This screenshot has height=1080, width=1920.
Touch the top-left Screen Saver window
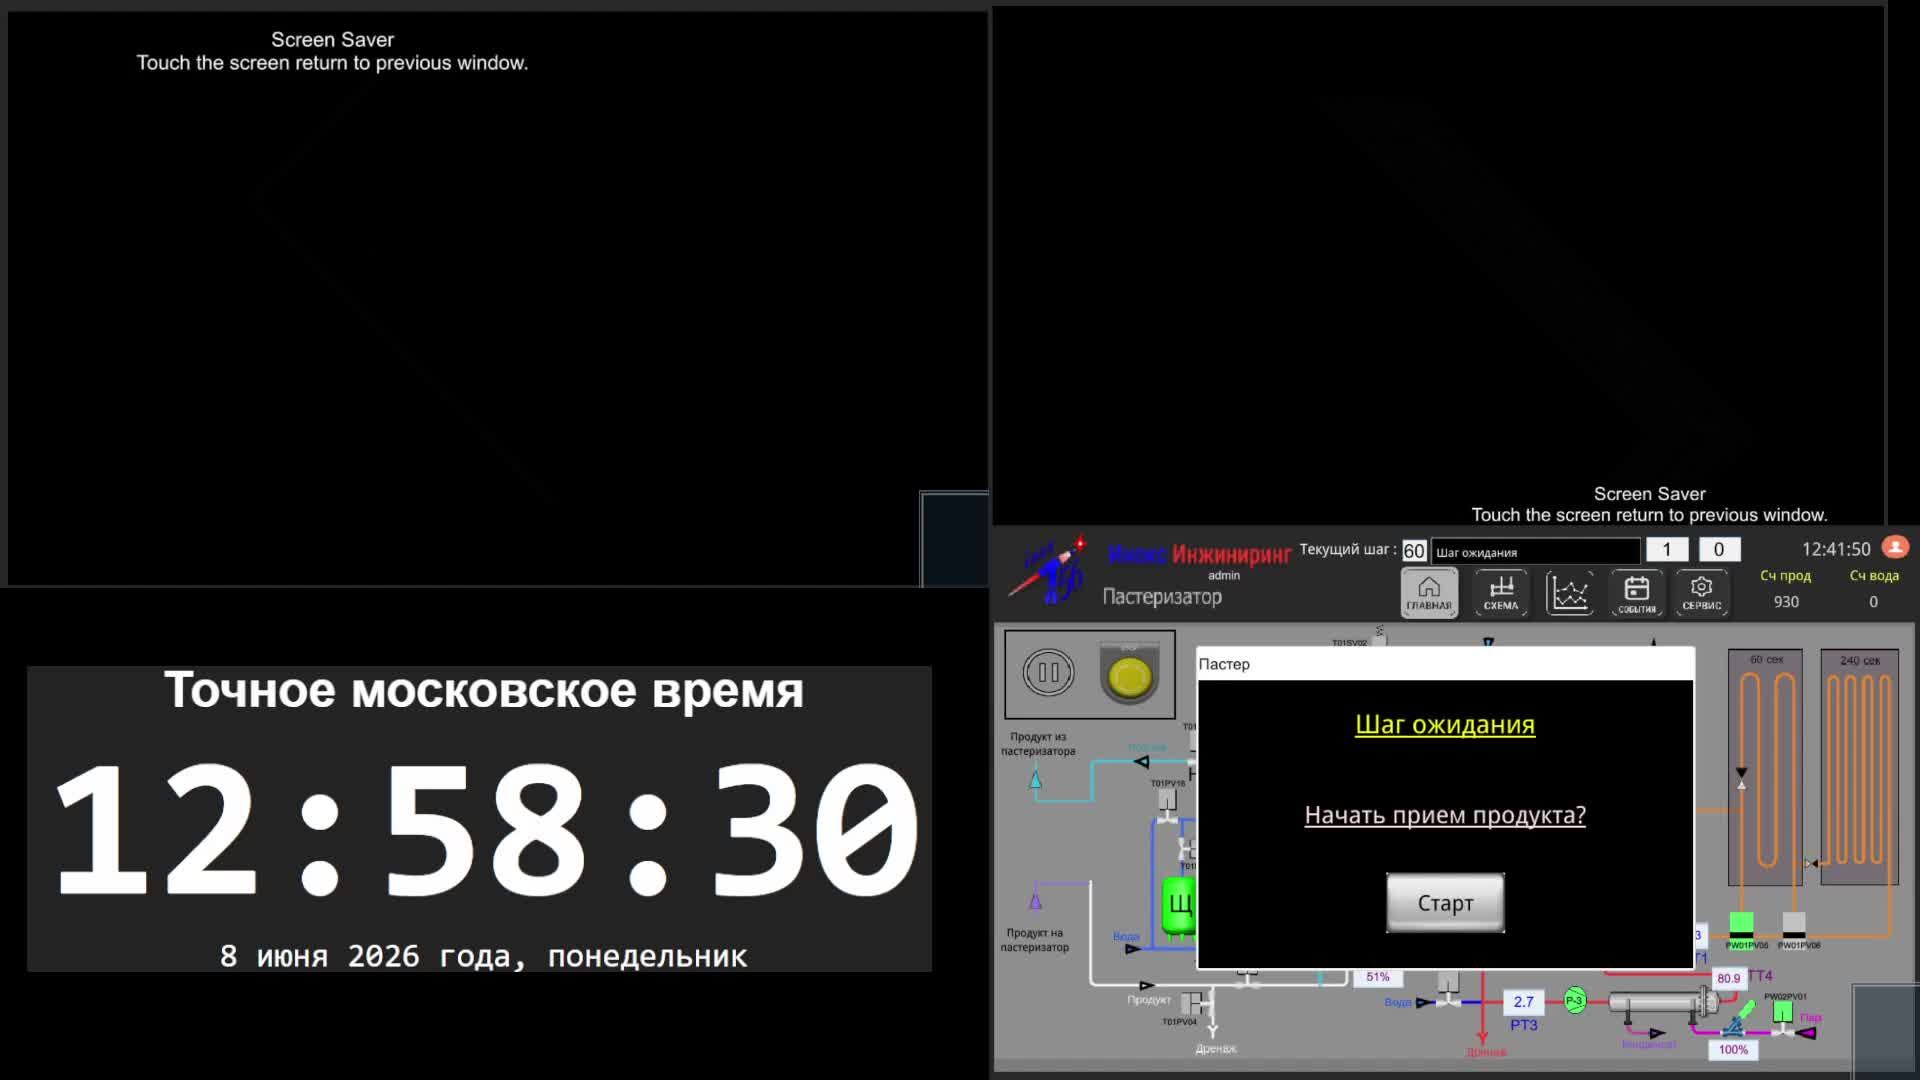point(497,298)
